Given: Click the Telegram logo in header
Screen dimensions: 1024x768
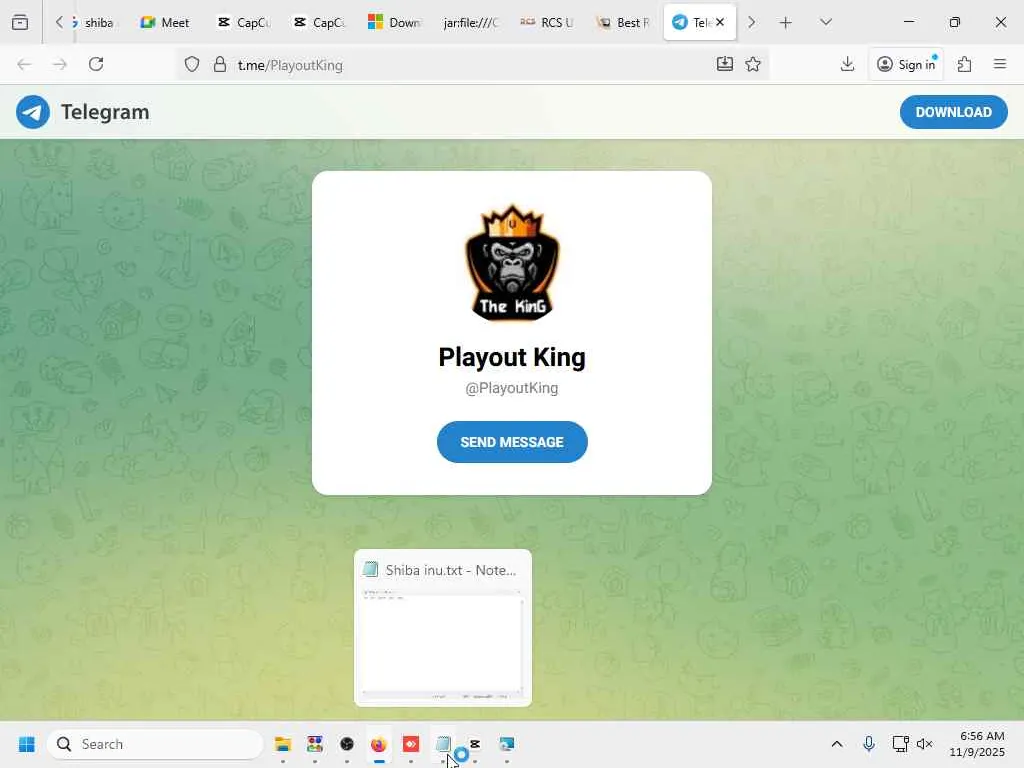Looking at the screenshot, I should click(x=33, y=112).
